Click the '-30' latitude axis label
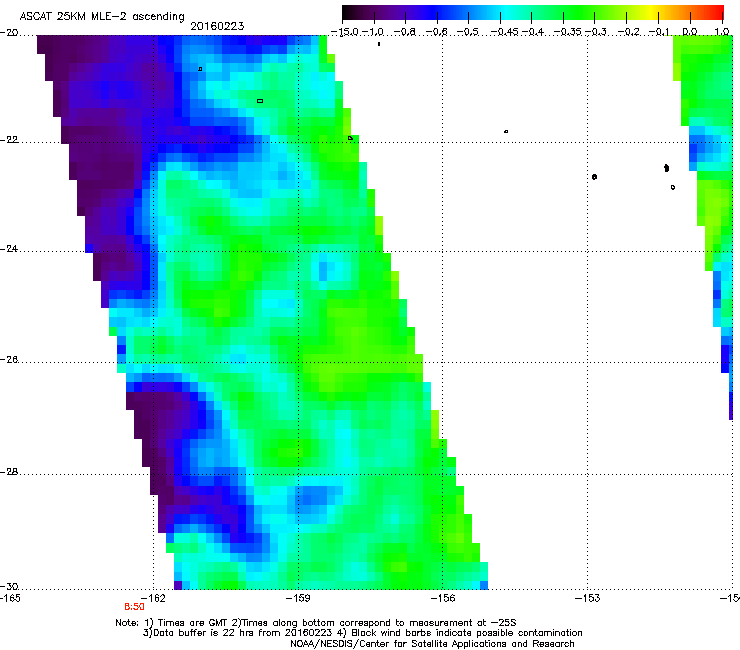 tap(9, 587)
